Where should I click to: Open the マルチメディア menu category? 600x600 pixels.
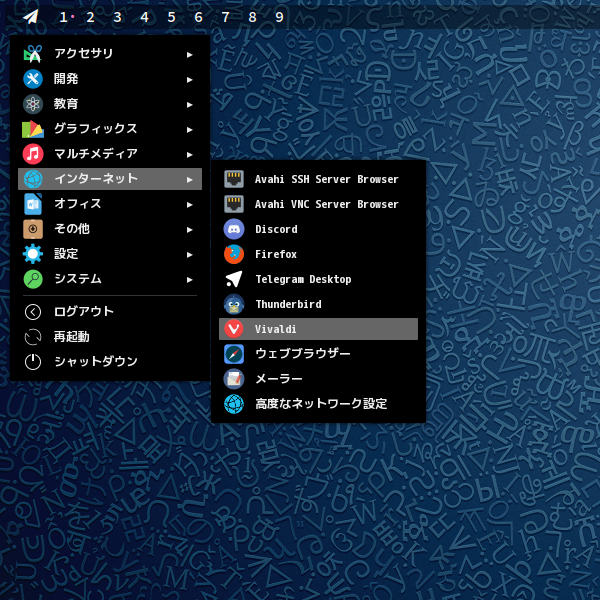[x=96, y=154]
